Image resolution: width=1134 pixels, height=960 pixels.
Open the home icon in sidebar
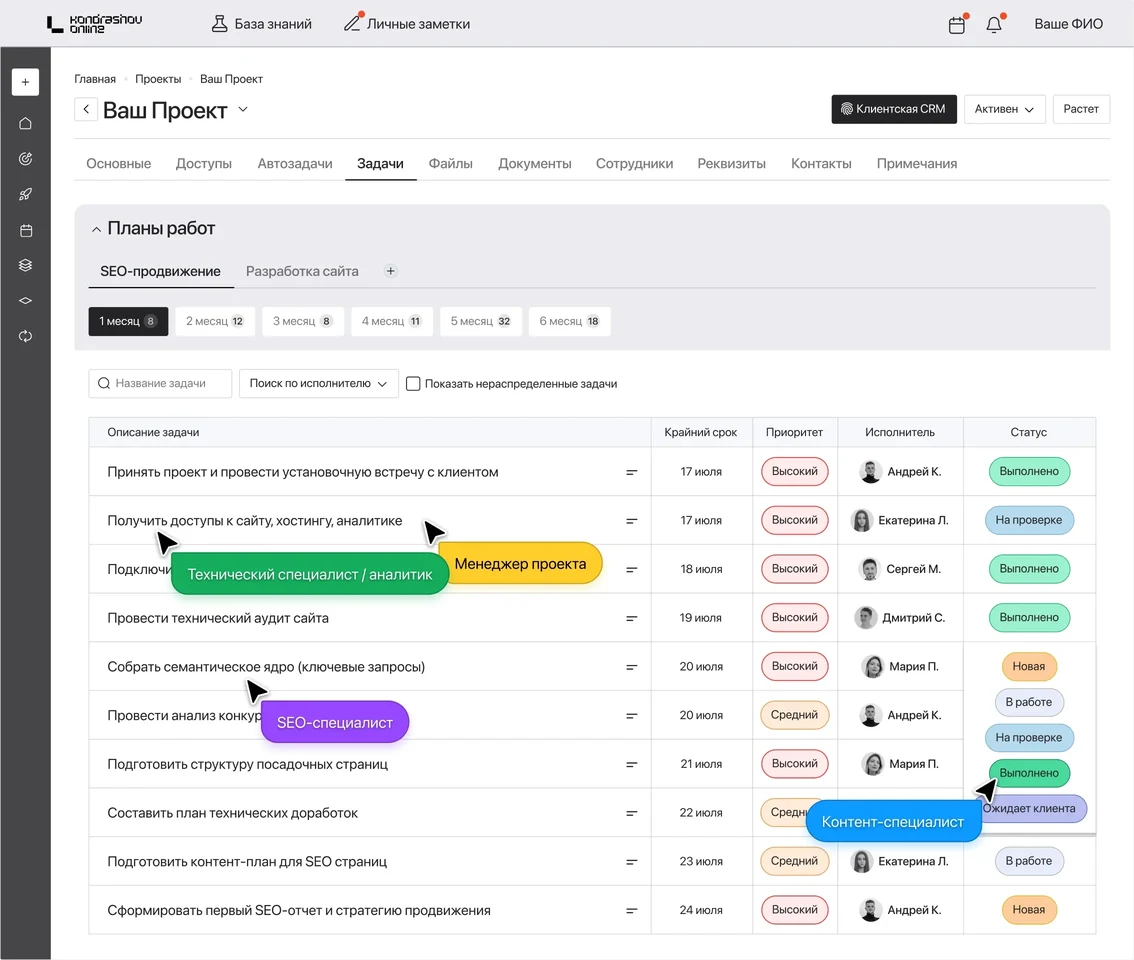coord(25,123)
